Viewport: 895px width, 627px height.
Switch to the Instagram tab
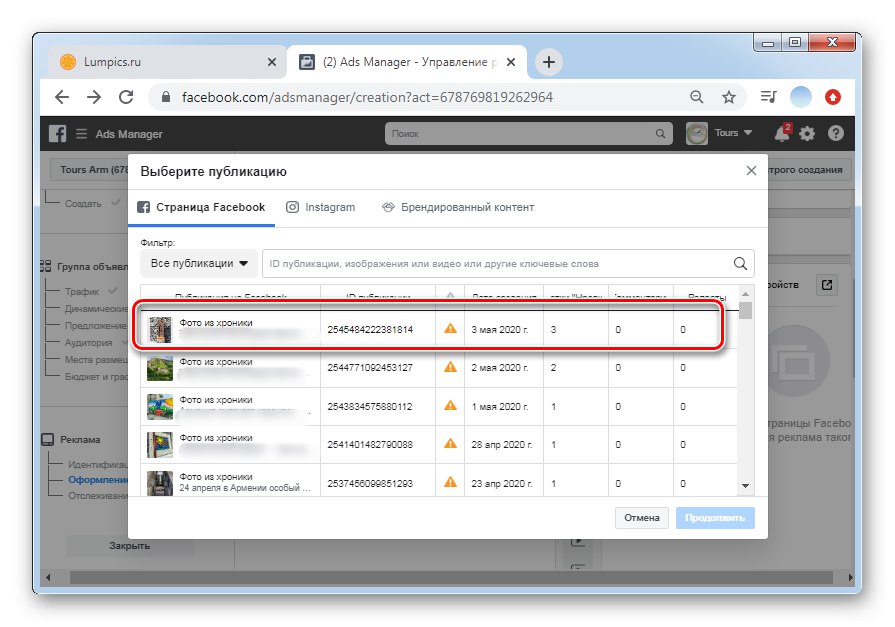click(320, 207)
